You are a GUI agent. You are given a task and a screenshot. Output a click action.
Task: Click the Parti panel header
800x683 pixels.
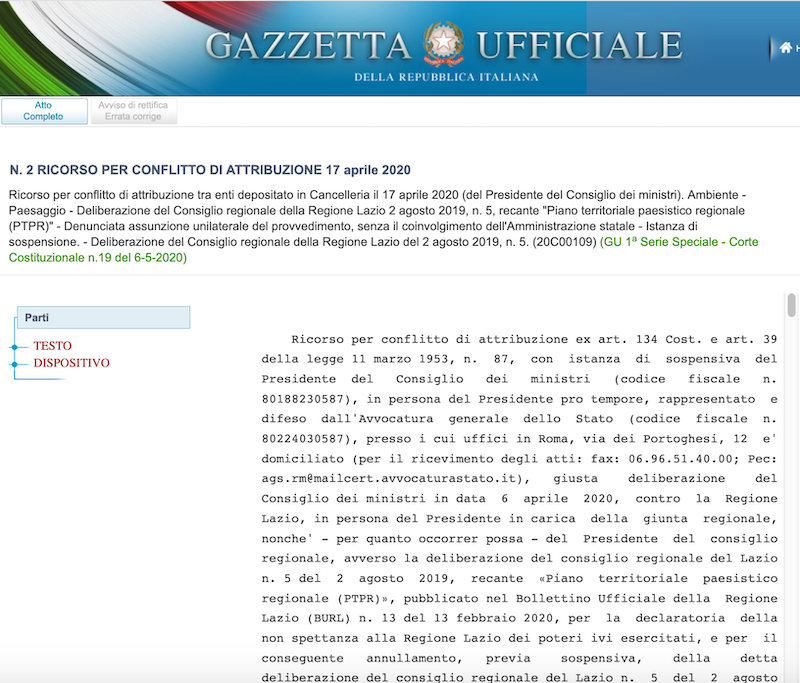tap(104, 317)
